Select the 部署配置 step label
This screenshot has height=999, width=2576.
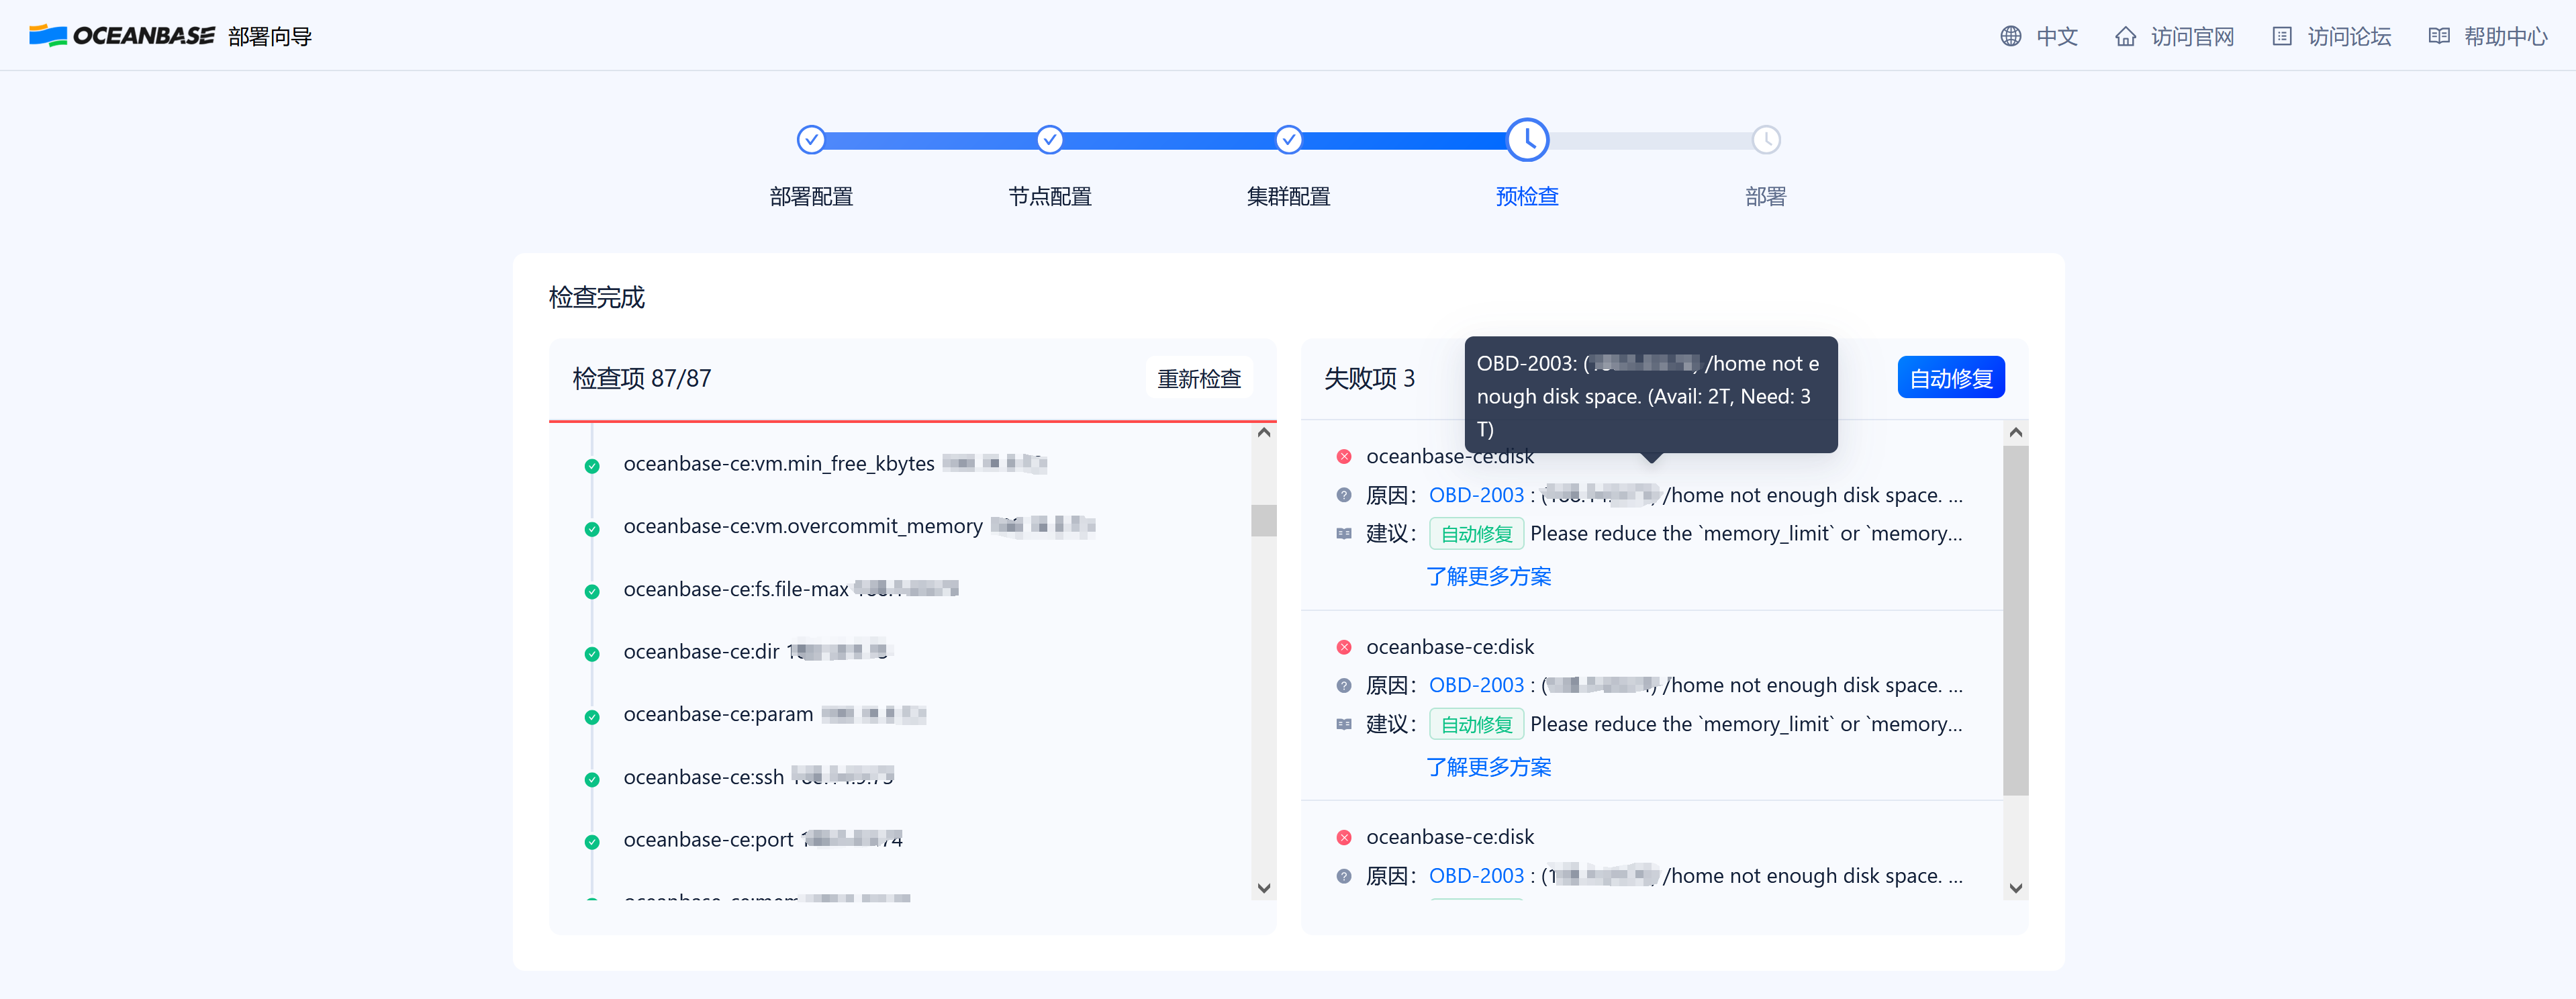[x=811, y=196]
